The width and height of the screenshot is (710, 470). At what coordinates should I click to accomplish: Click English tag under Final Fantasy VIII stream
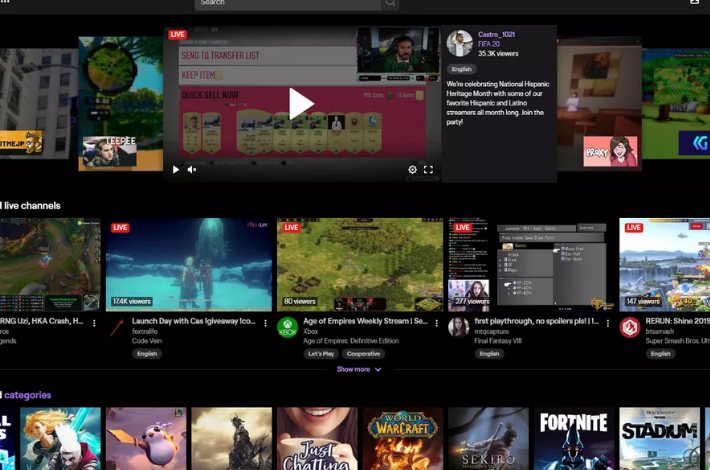(x=489, y=354)
